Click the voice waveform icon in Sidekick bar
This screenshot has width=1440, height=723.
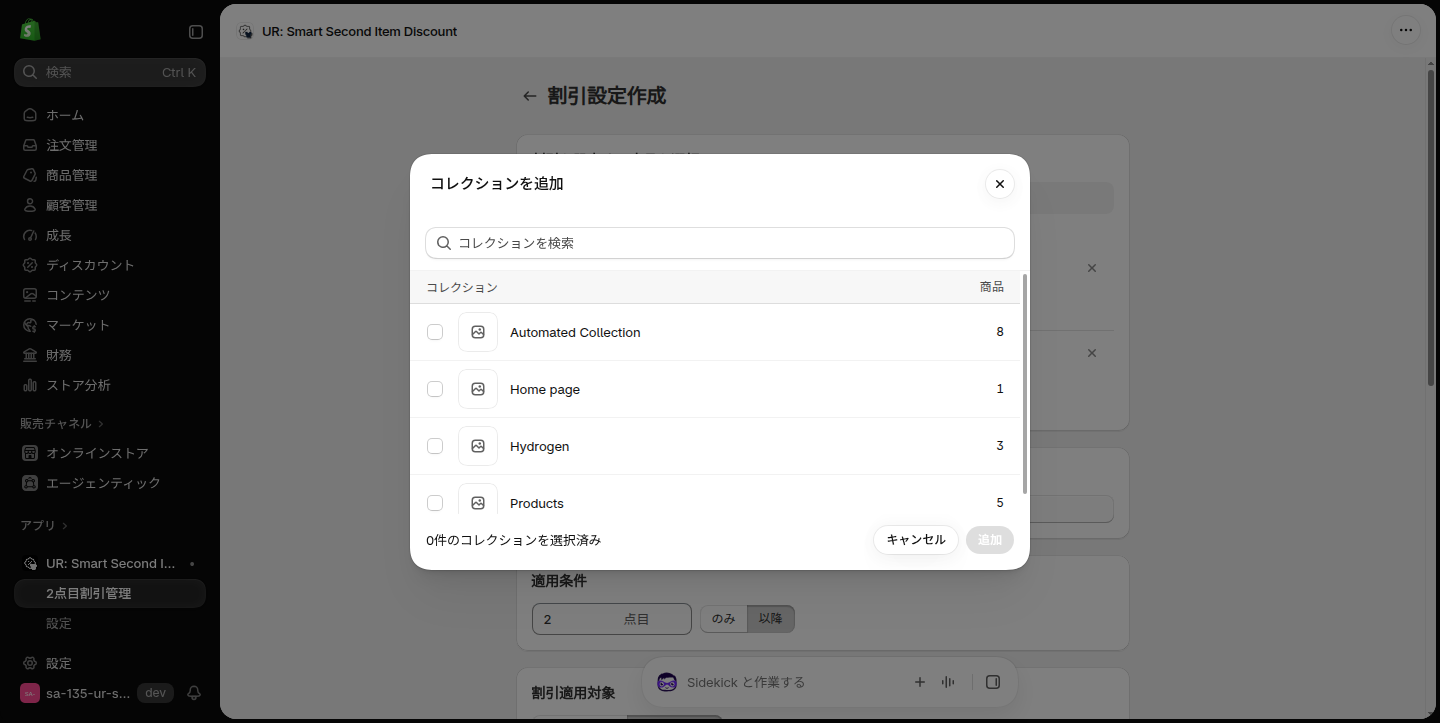click(x=948, y=682)
